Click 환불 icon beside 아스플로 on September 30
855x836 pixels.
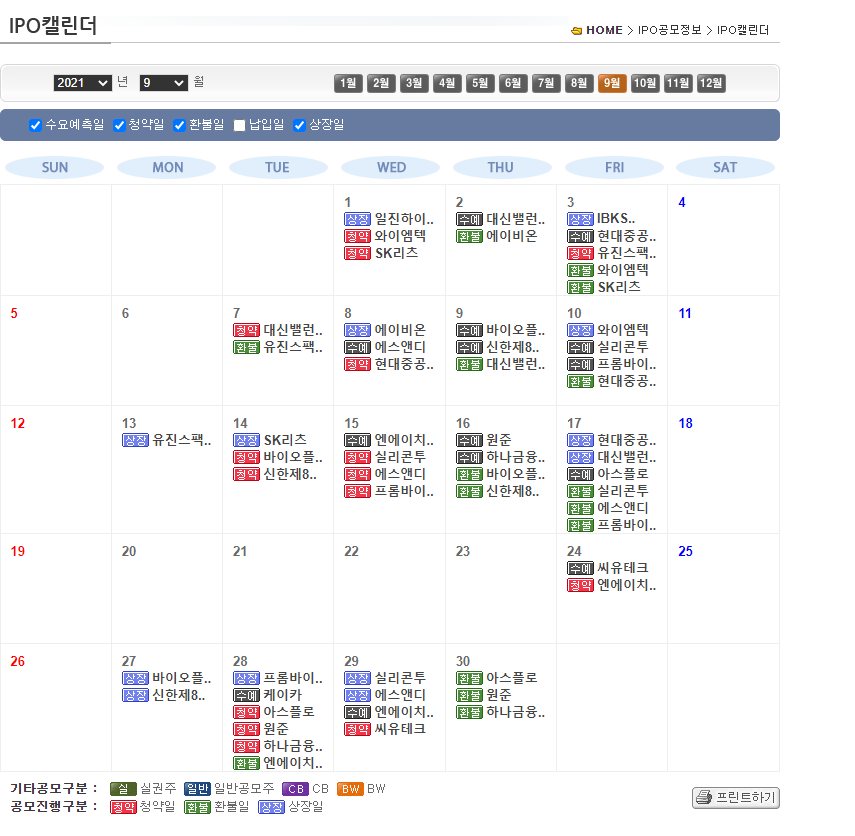coord(469,679)
